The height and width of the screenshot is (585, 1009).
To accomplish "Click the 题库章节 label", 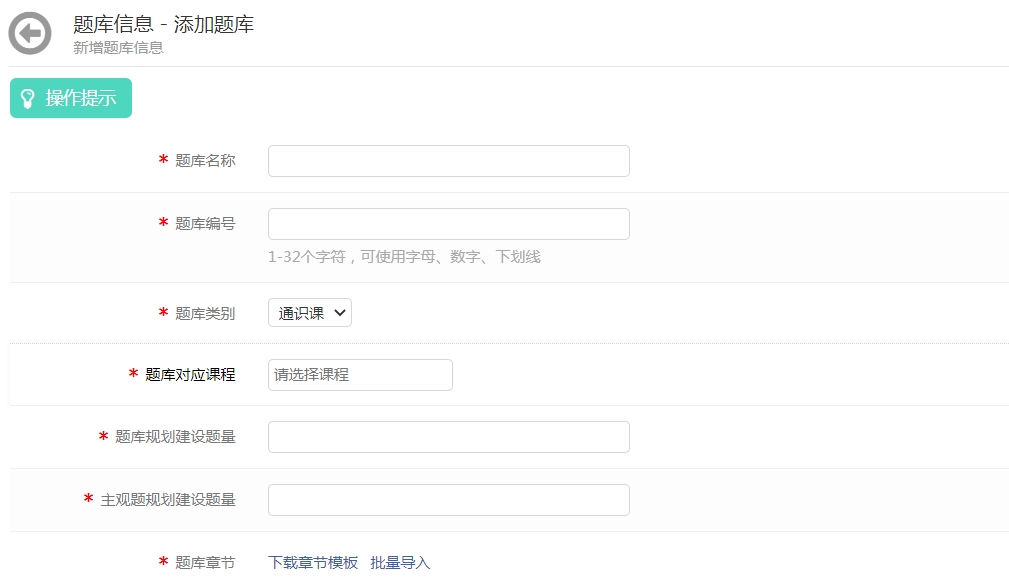I will click(x=205, y=563).
